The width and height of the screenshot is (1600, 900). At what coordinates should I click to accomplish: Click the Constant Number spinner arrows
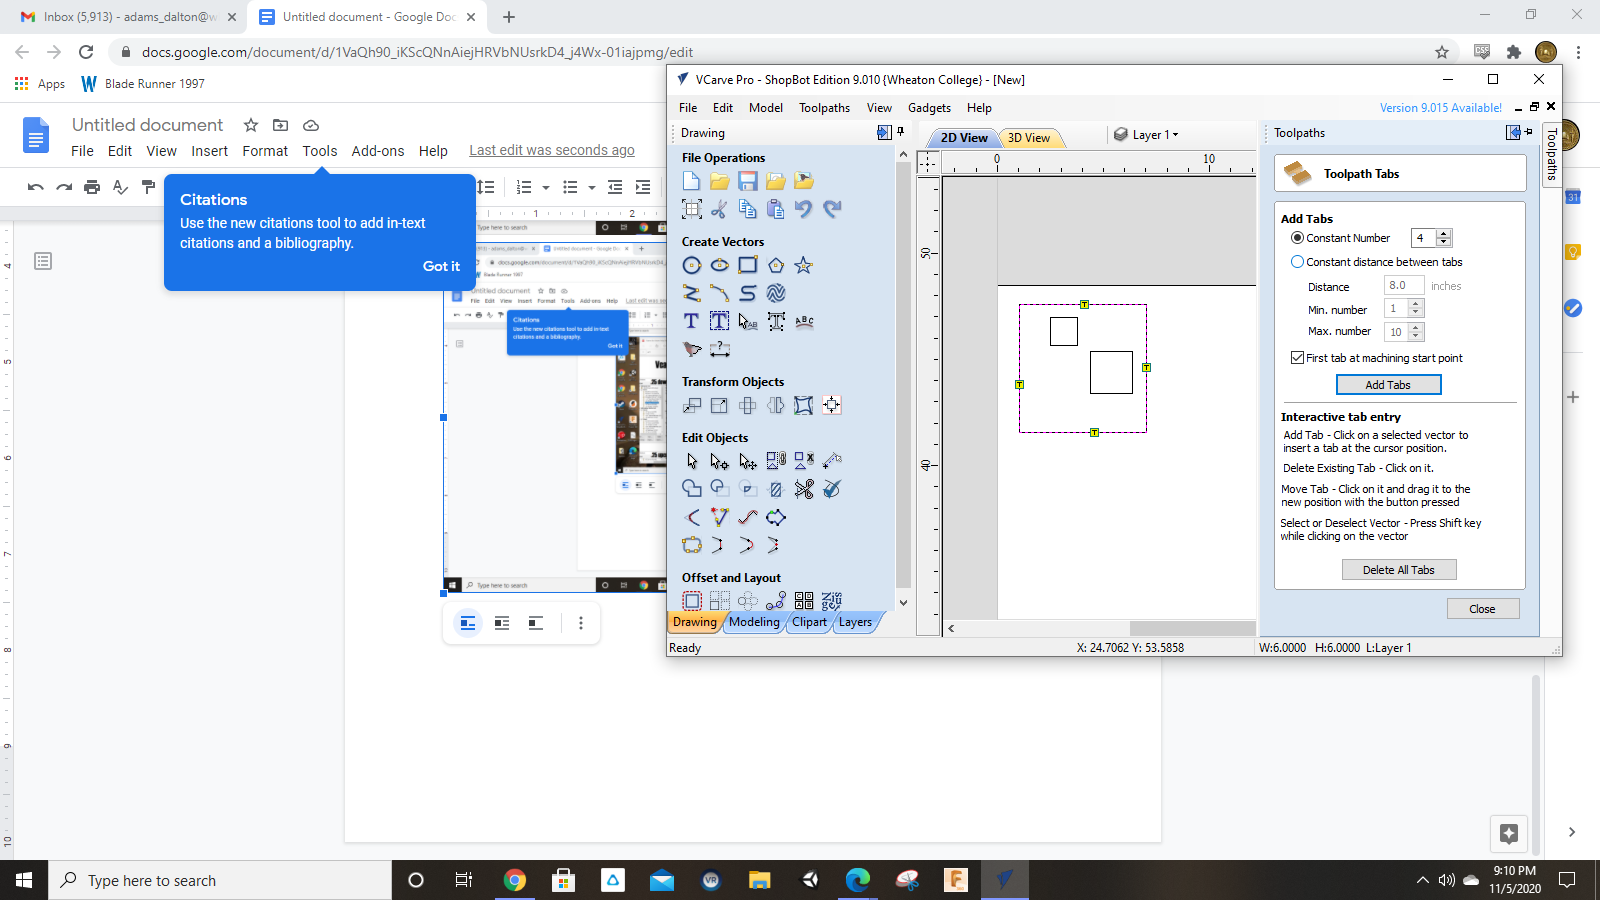(1444, 238)
